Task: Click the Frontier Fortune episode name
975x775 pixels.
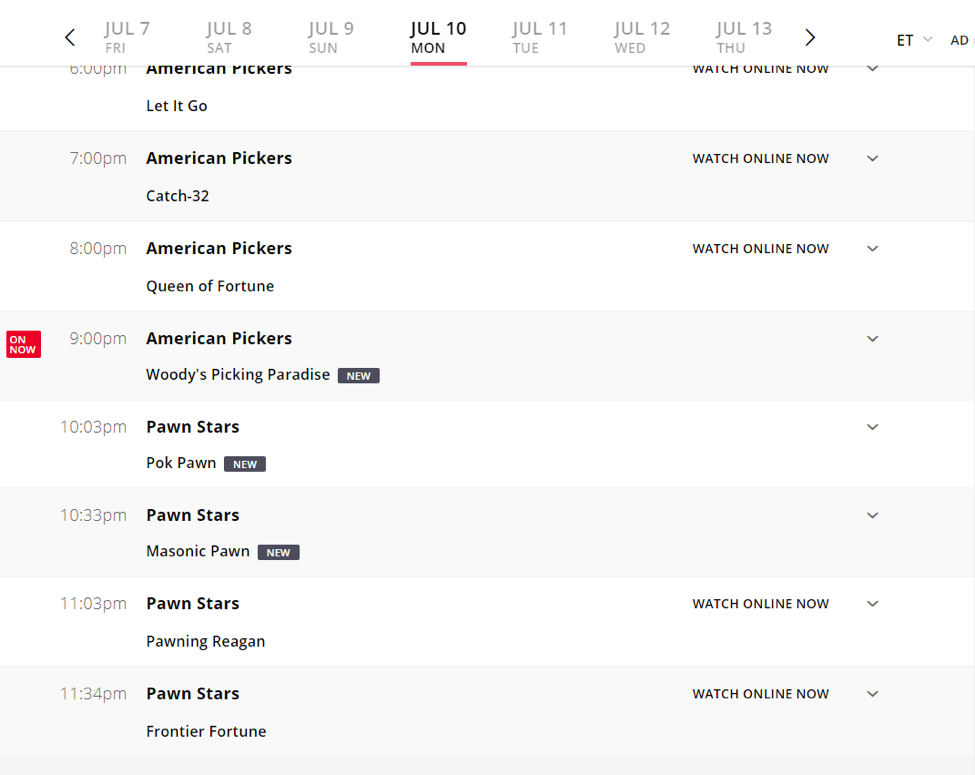Action: 206,732
